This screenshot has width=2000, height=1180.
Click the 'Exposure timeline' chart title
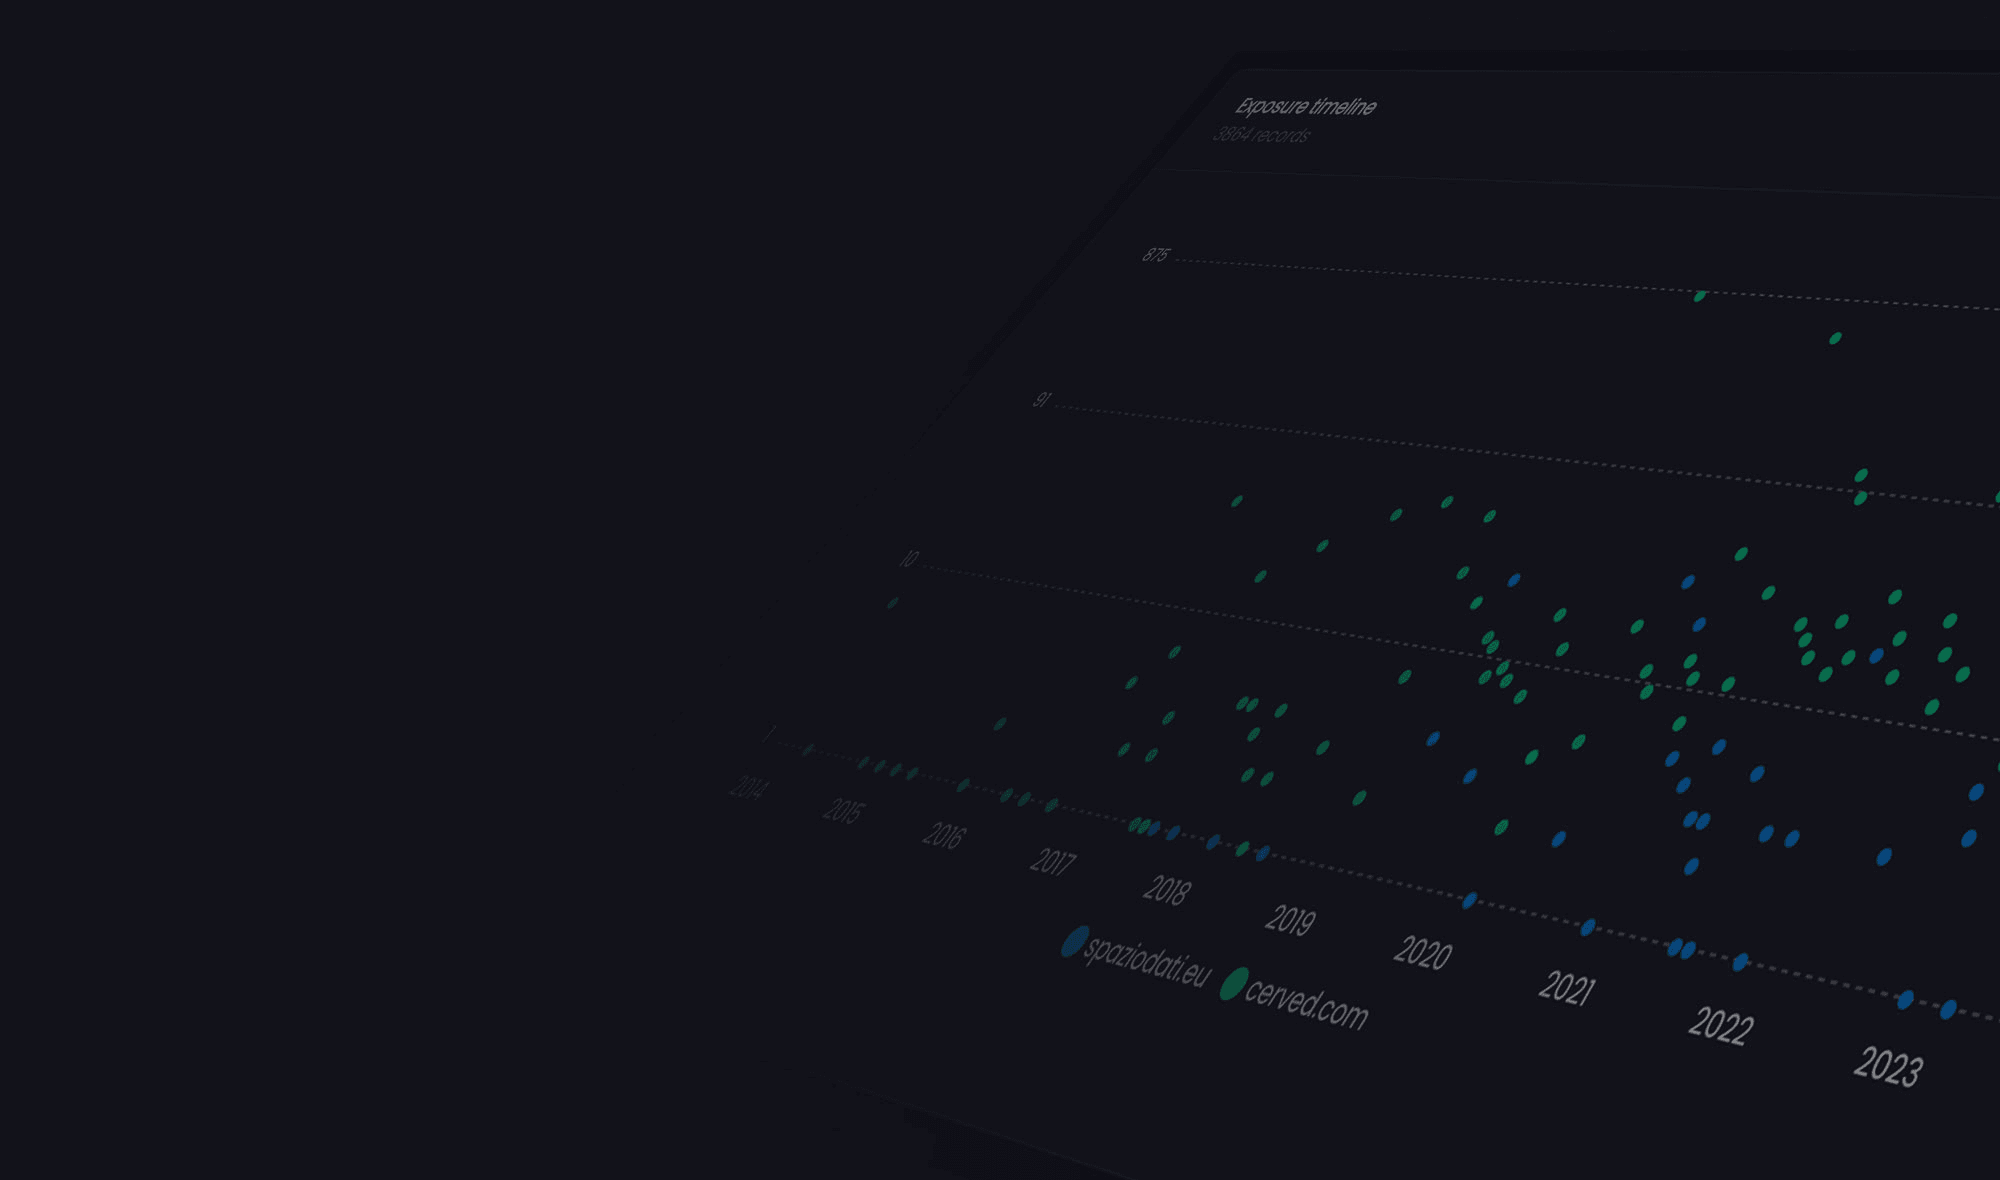click(1306, 106)
